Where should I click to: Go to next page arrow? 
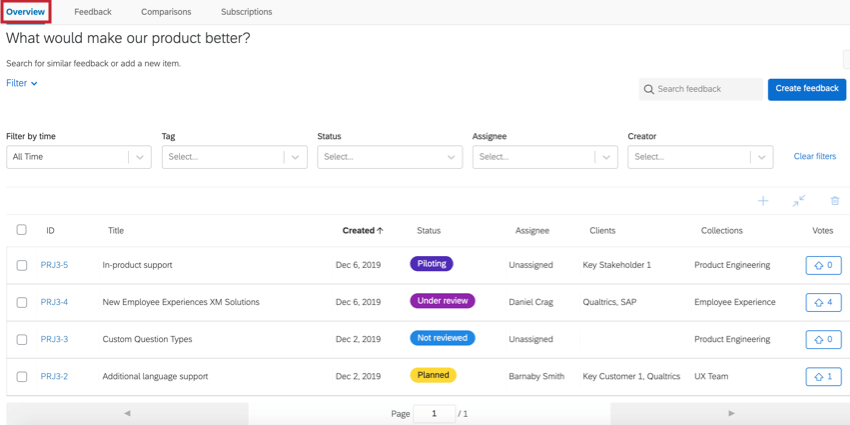coord(730,414)
